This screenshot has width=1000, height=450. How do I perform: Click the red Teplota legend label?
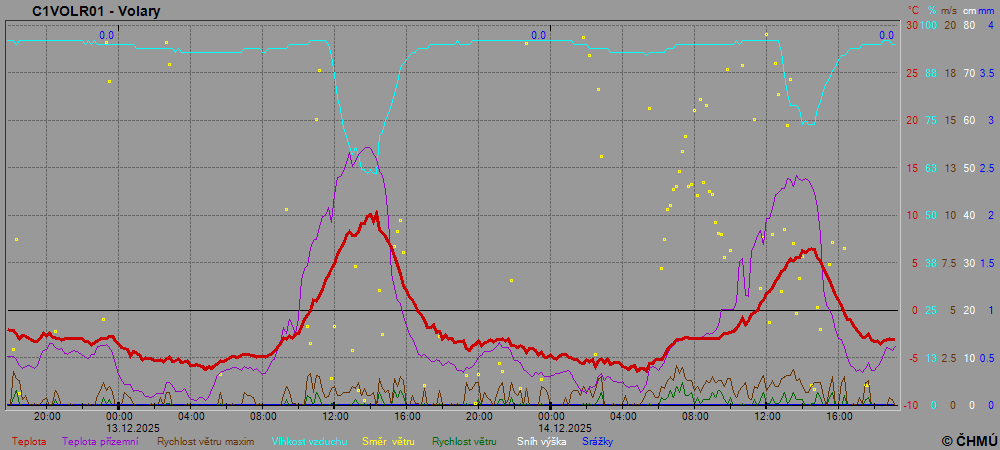(x=29, y=441)
